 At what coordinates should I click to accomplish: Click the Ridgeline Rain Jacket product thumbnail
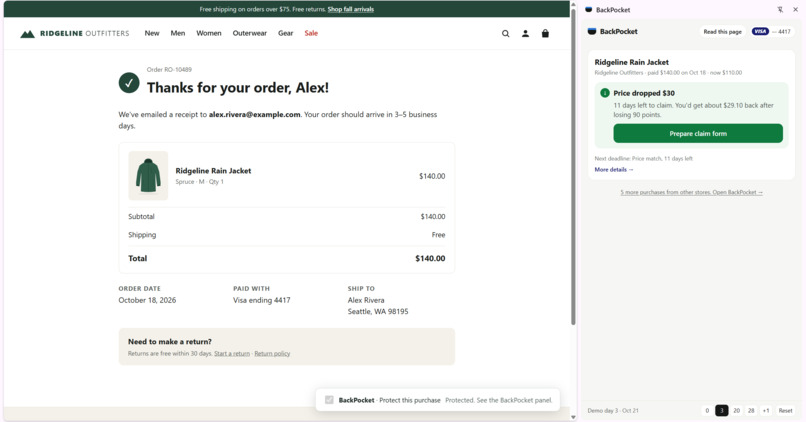click(x=148, y=176)
